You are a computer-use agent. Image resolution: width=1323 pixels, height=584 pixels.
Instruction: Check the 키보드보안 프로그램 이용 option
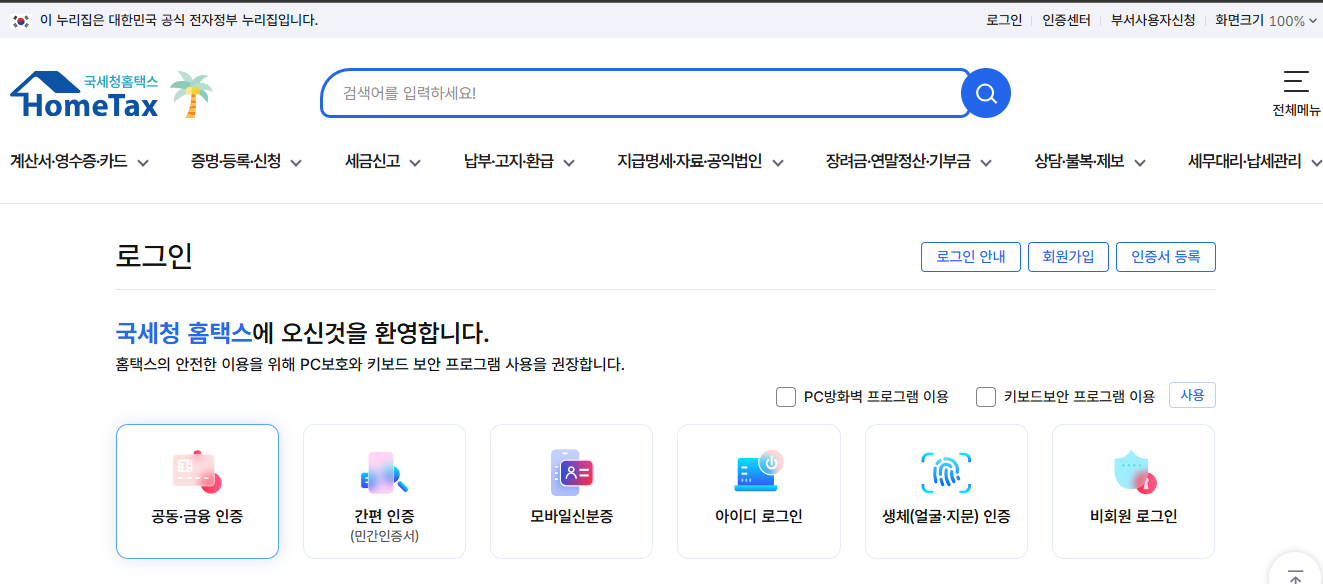pyautogui.click(x=985, y=396)
